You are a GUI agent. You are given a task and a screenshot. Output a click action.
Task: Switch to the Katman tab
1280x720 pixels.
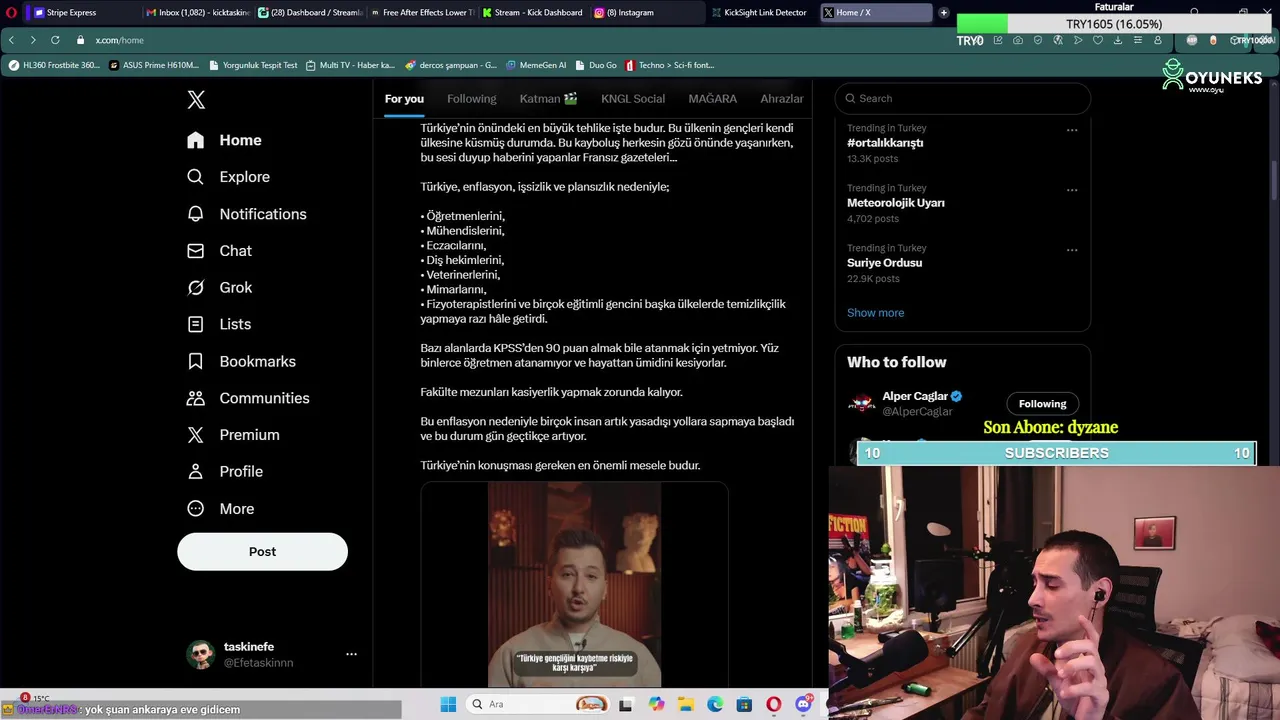[548, 98]
